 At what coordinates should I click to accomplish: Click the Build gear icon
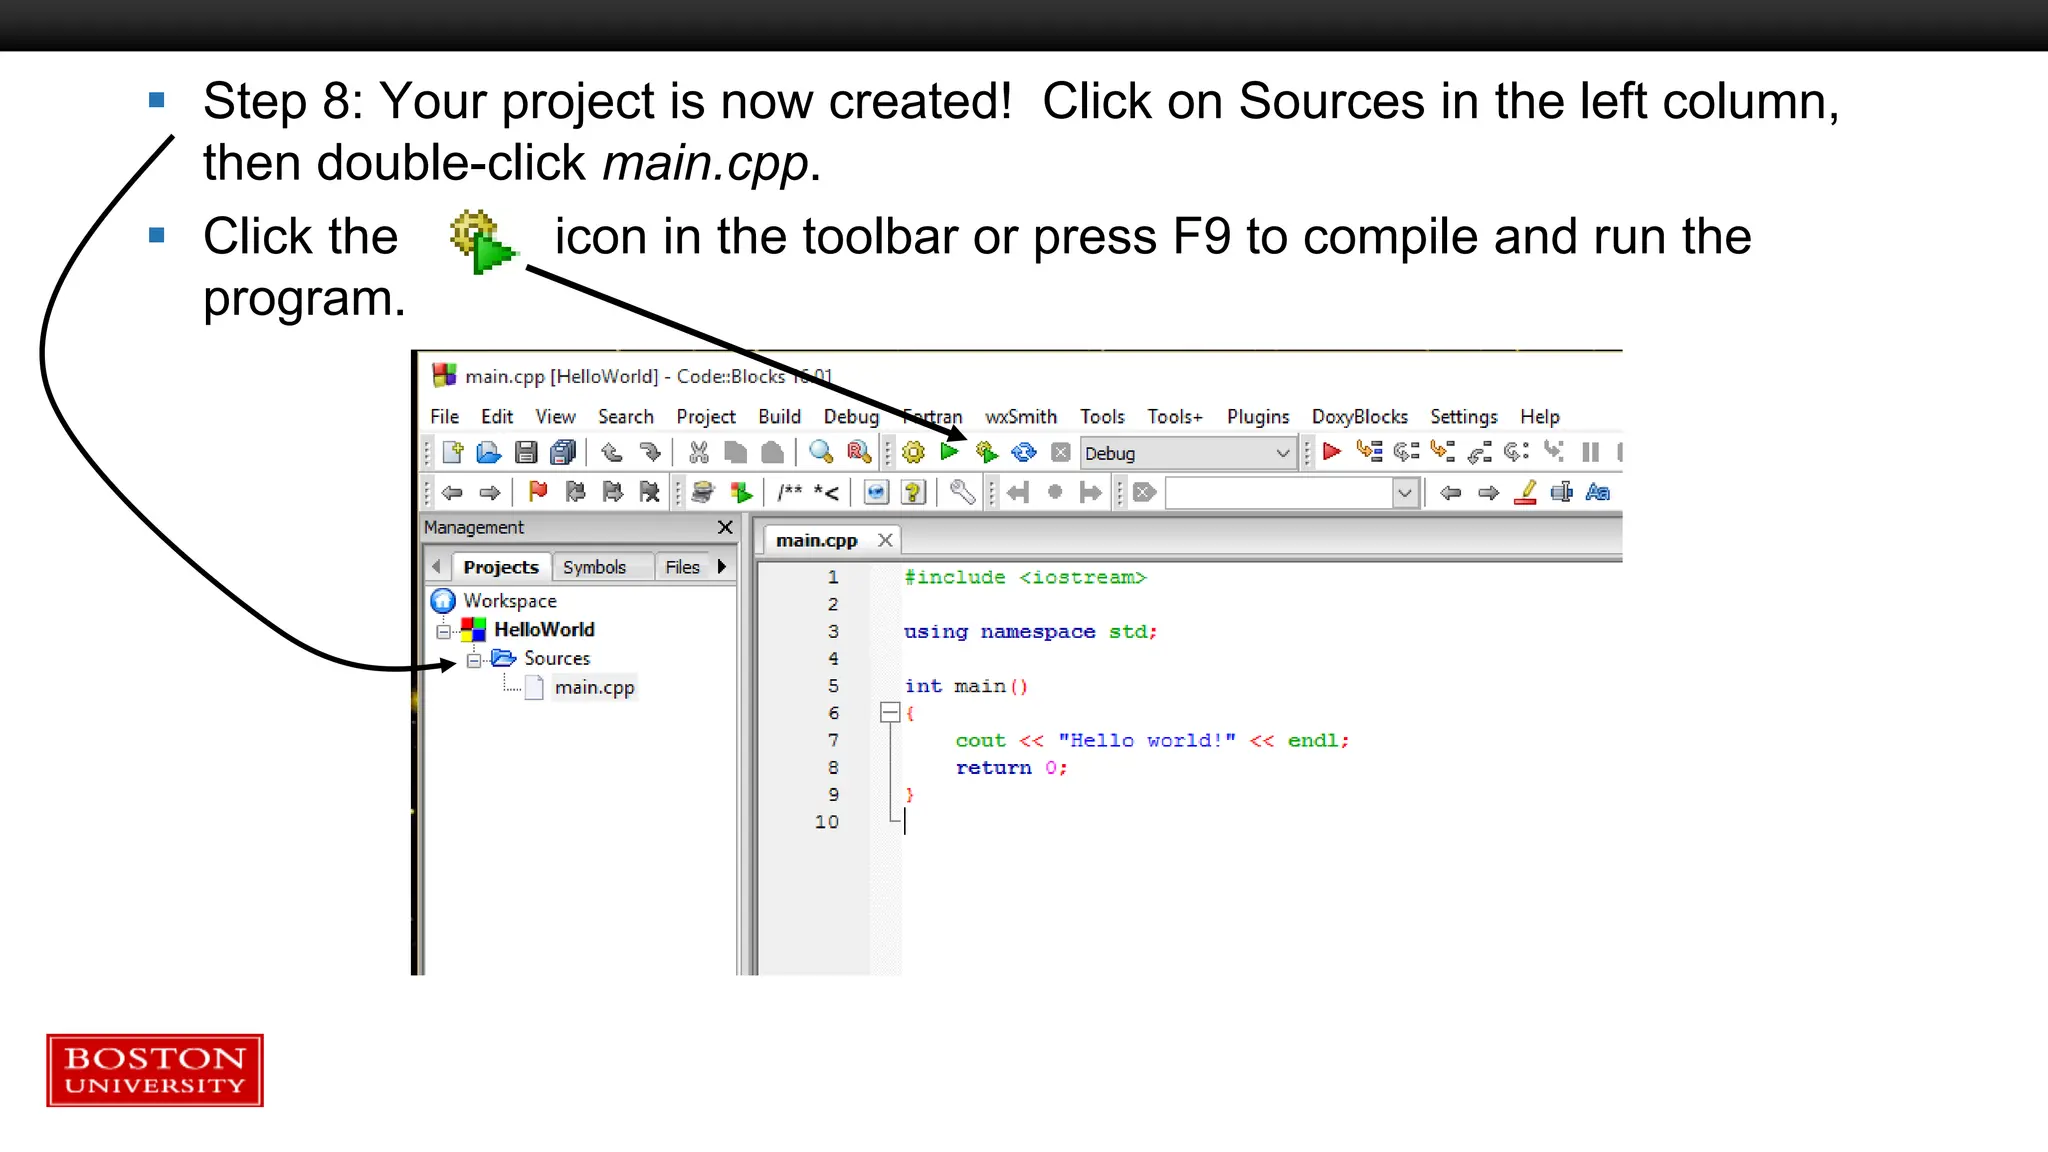(x=913, y=453)
